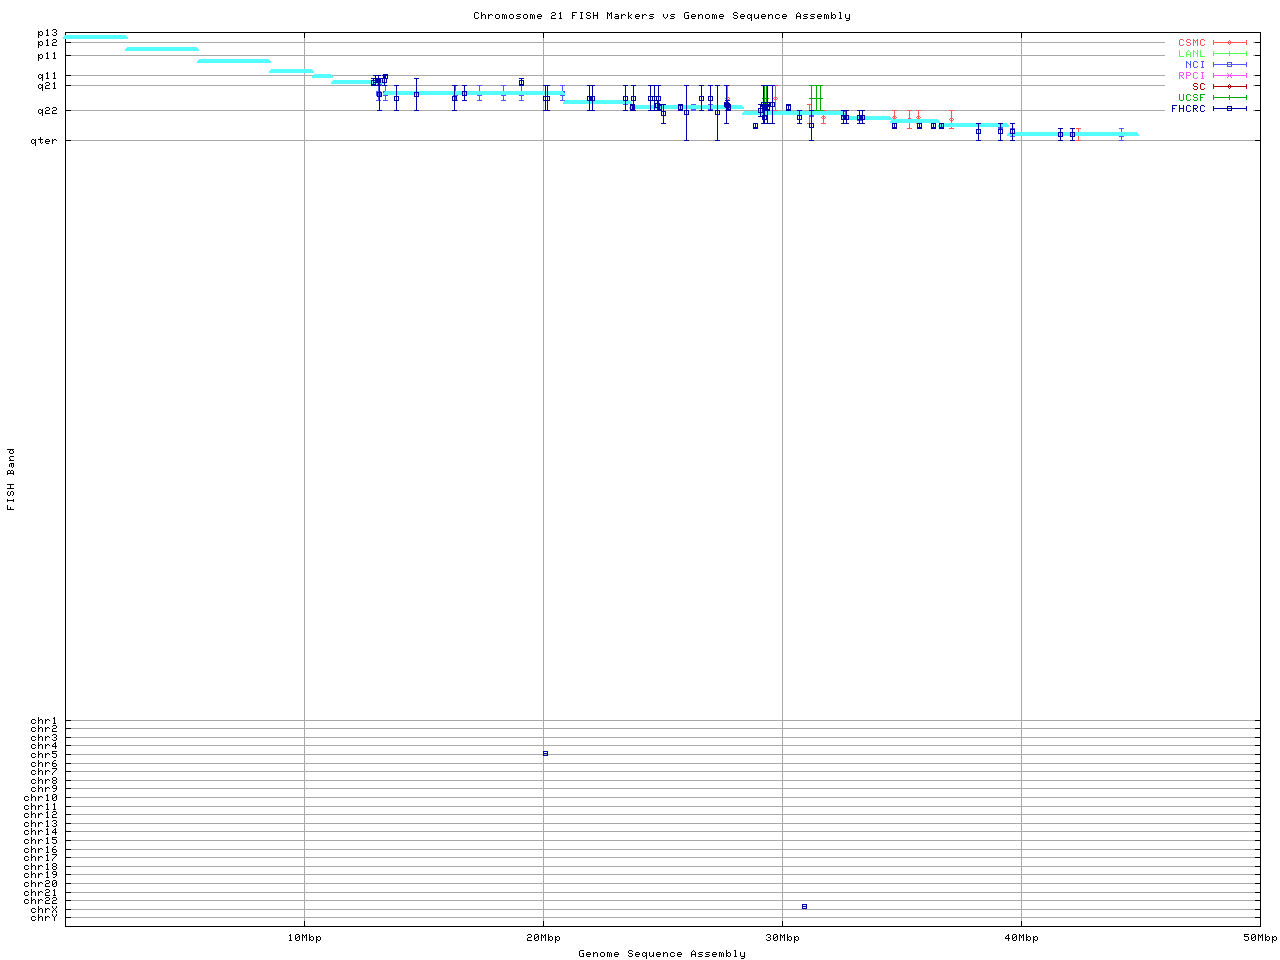This screenshot has width=1280, height=960.
Task: Click the chart title about Chromosome 21
Action: (x=662, y=16)
